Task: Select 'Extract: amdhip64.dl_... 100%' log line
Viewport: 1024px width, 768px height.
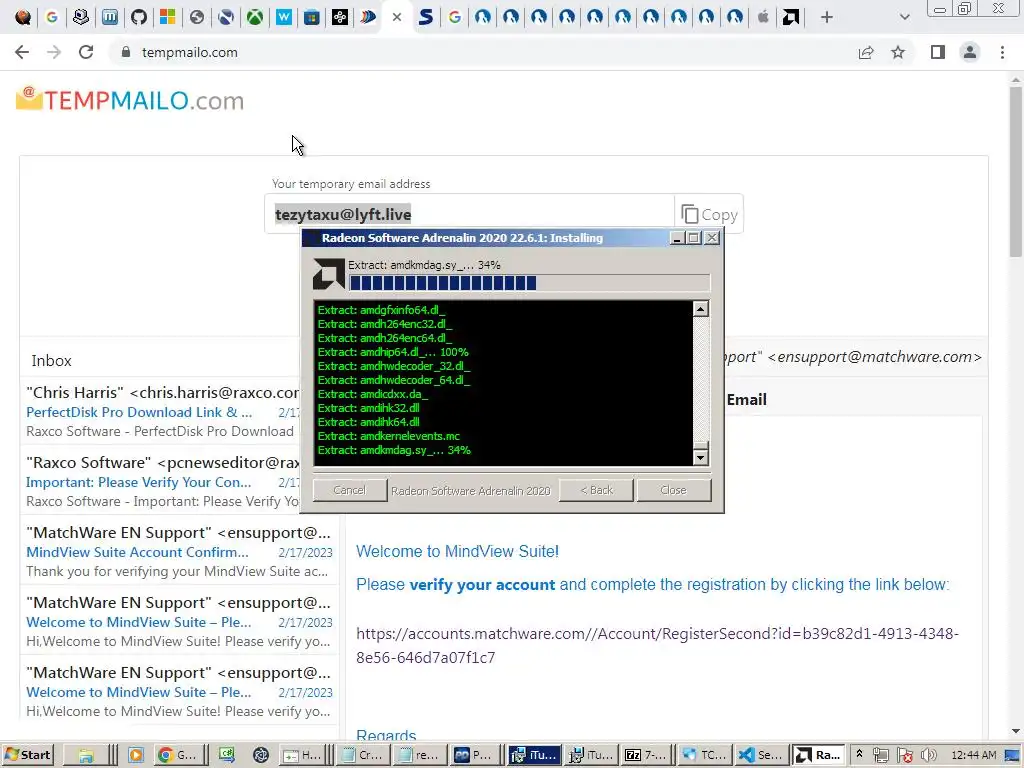Action: coord(393,352)
